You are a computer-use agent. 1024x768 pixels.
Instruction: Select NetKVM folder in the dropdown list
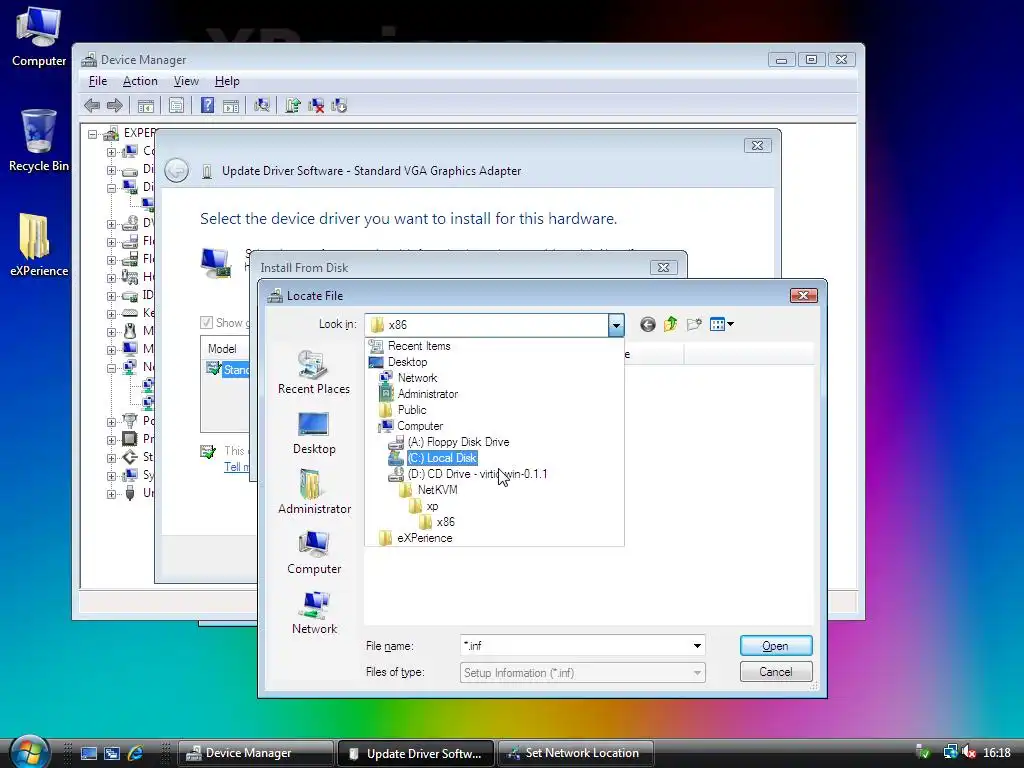437,490
